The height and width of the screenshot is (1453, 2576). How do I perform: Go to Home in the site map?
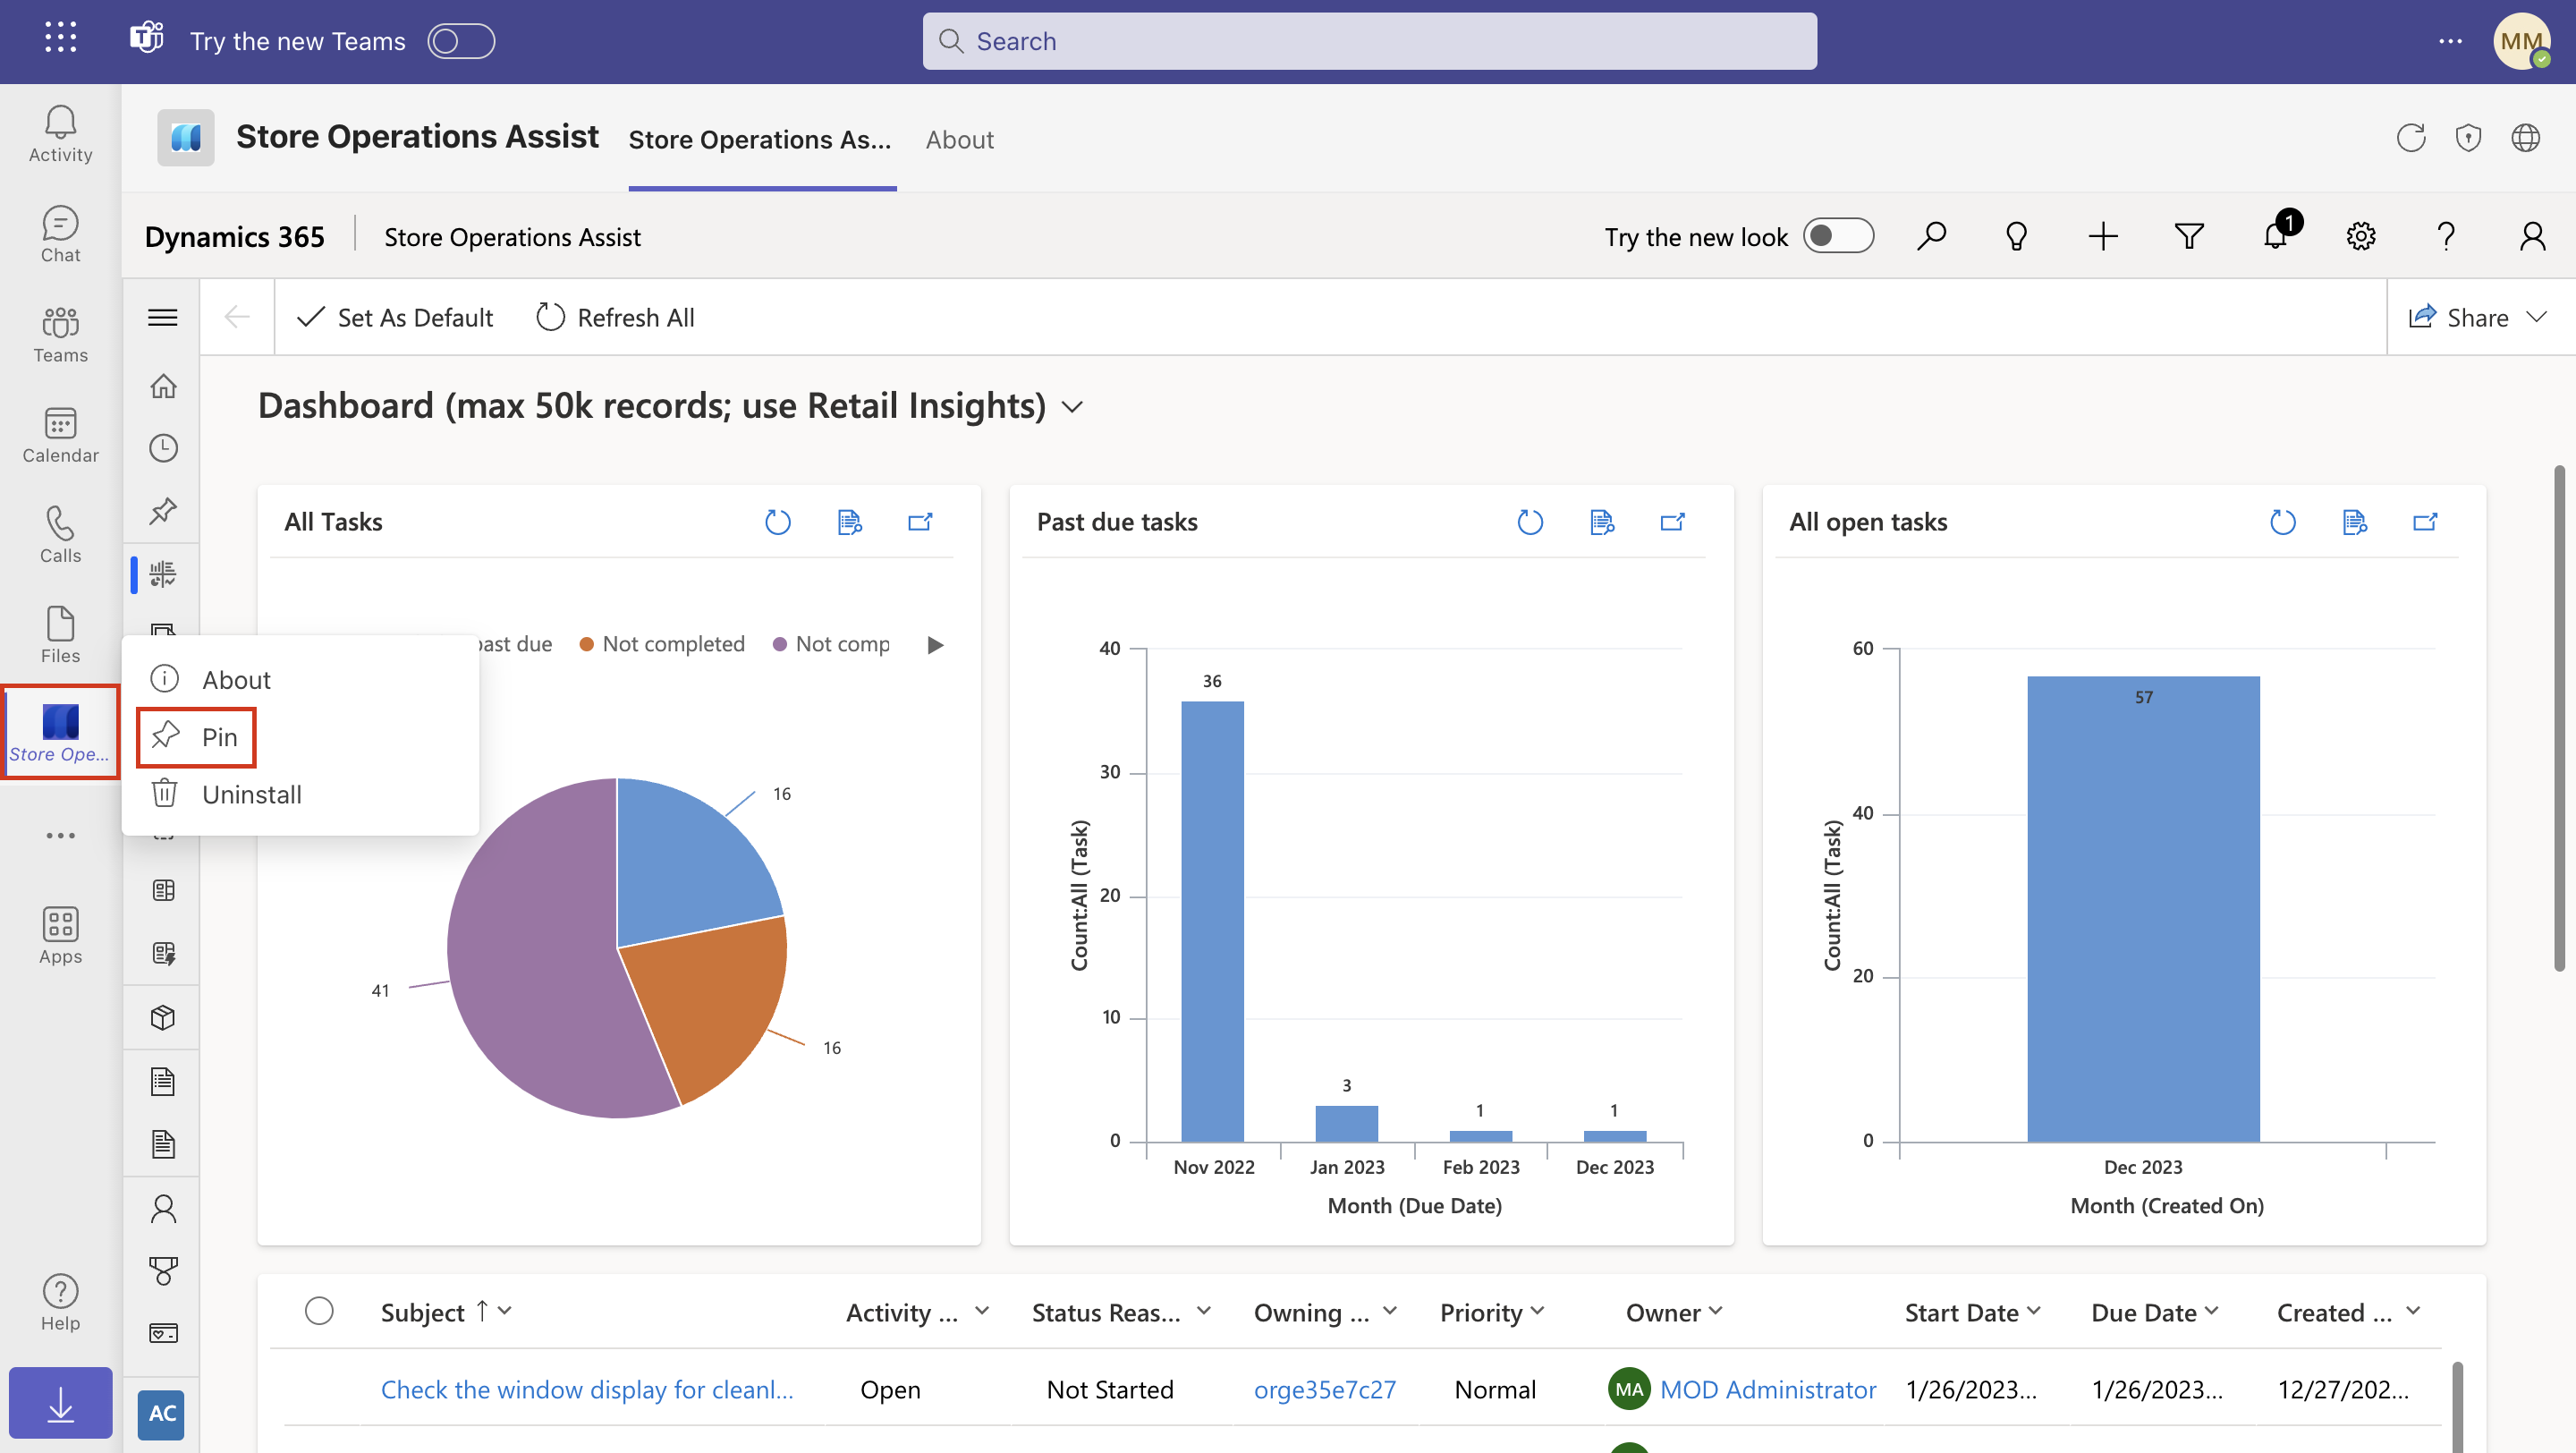pyautogui.click(x=163, y=386)
